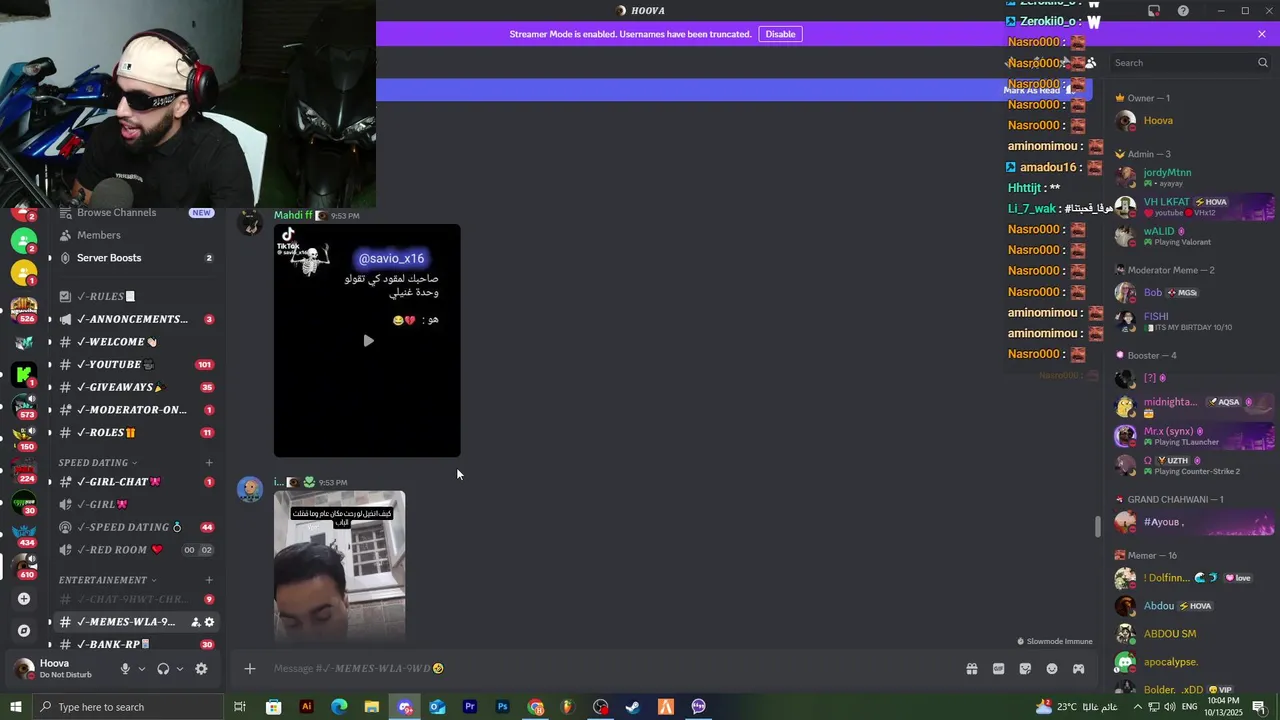Open edit channel gear on MEMES-WLA-9 channel
This screenshot has width=1280, height=720.
click(209, 622)
